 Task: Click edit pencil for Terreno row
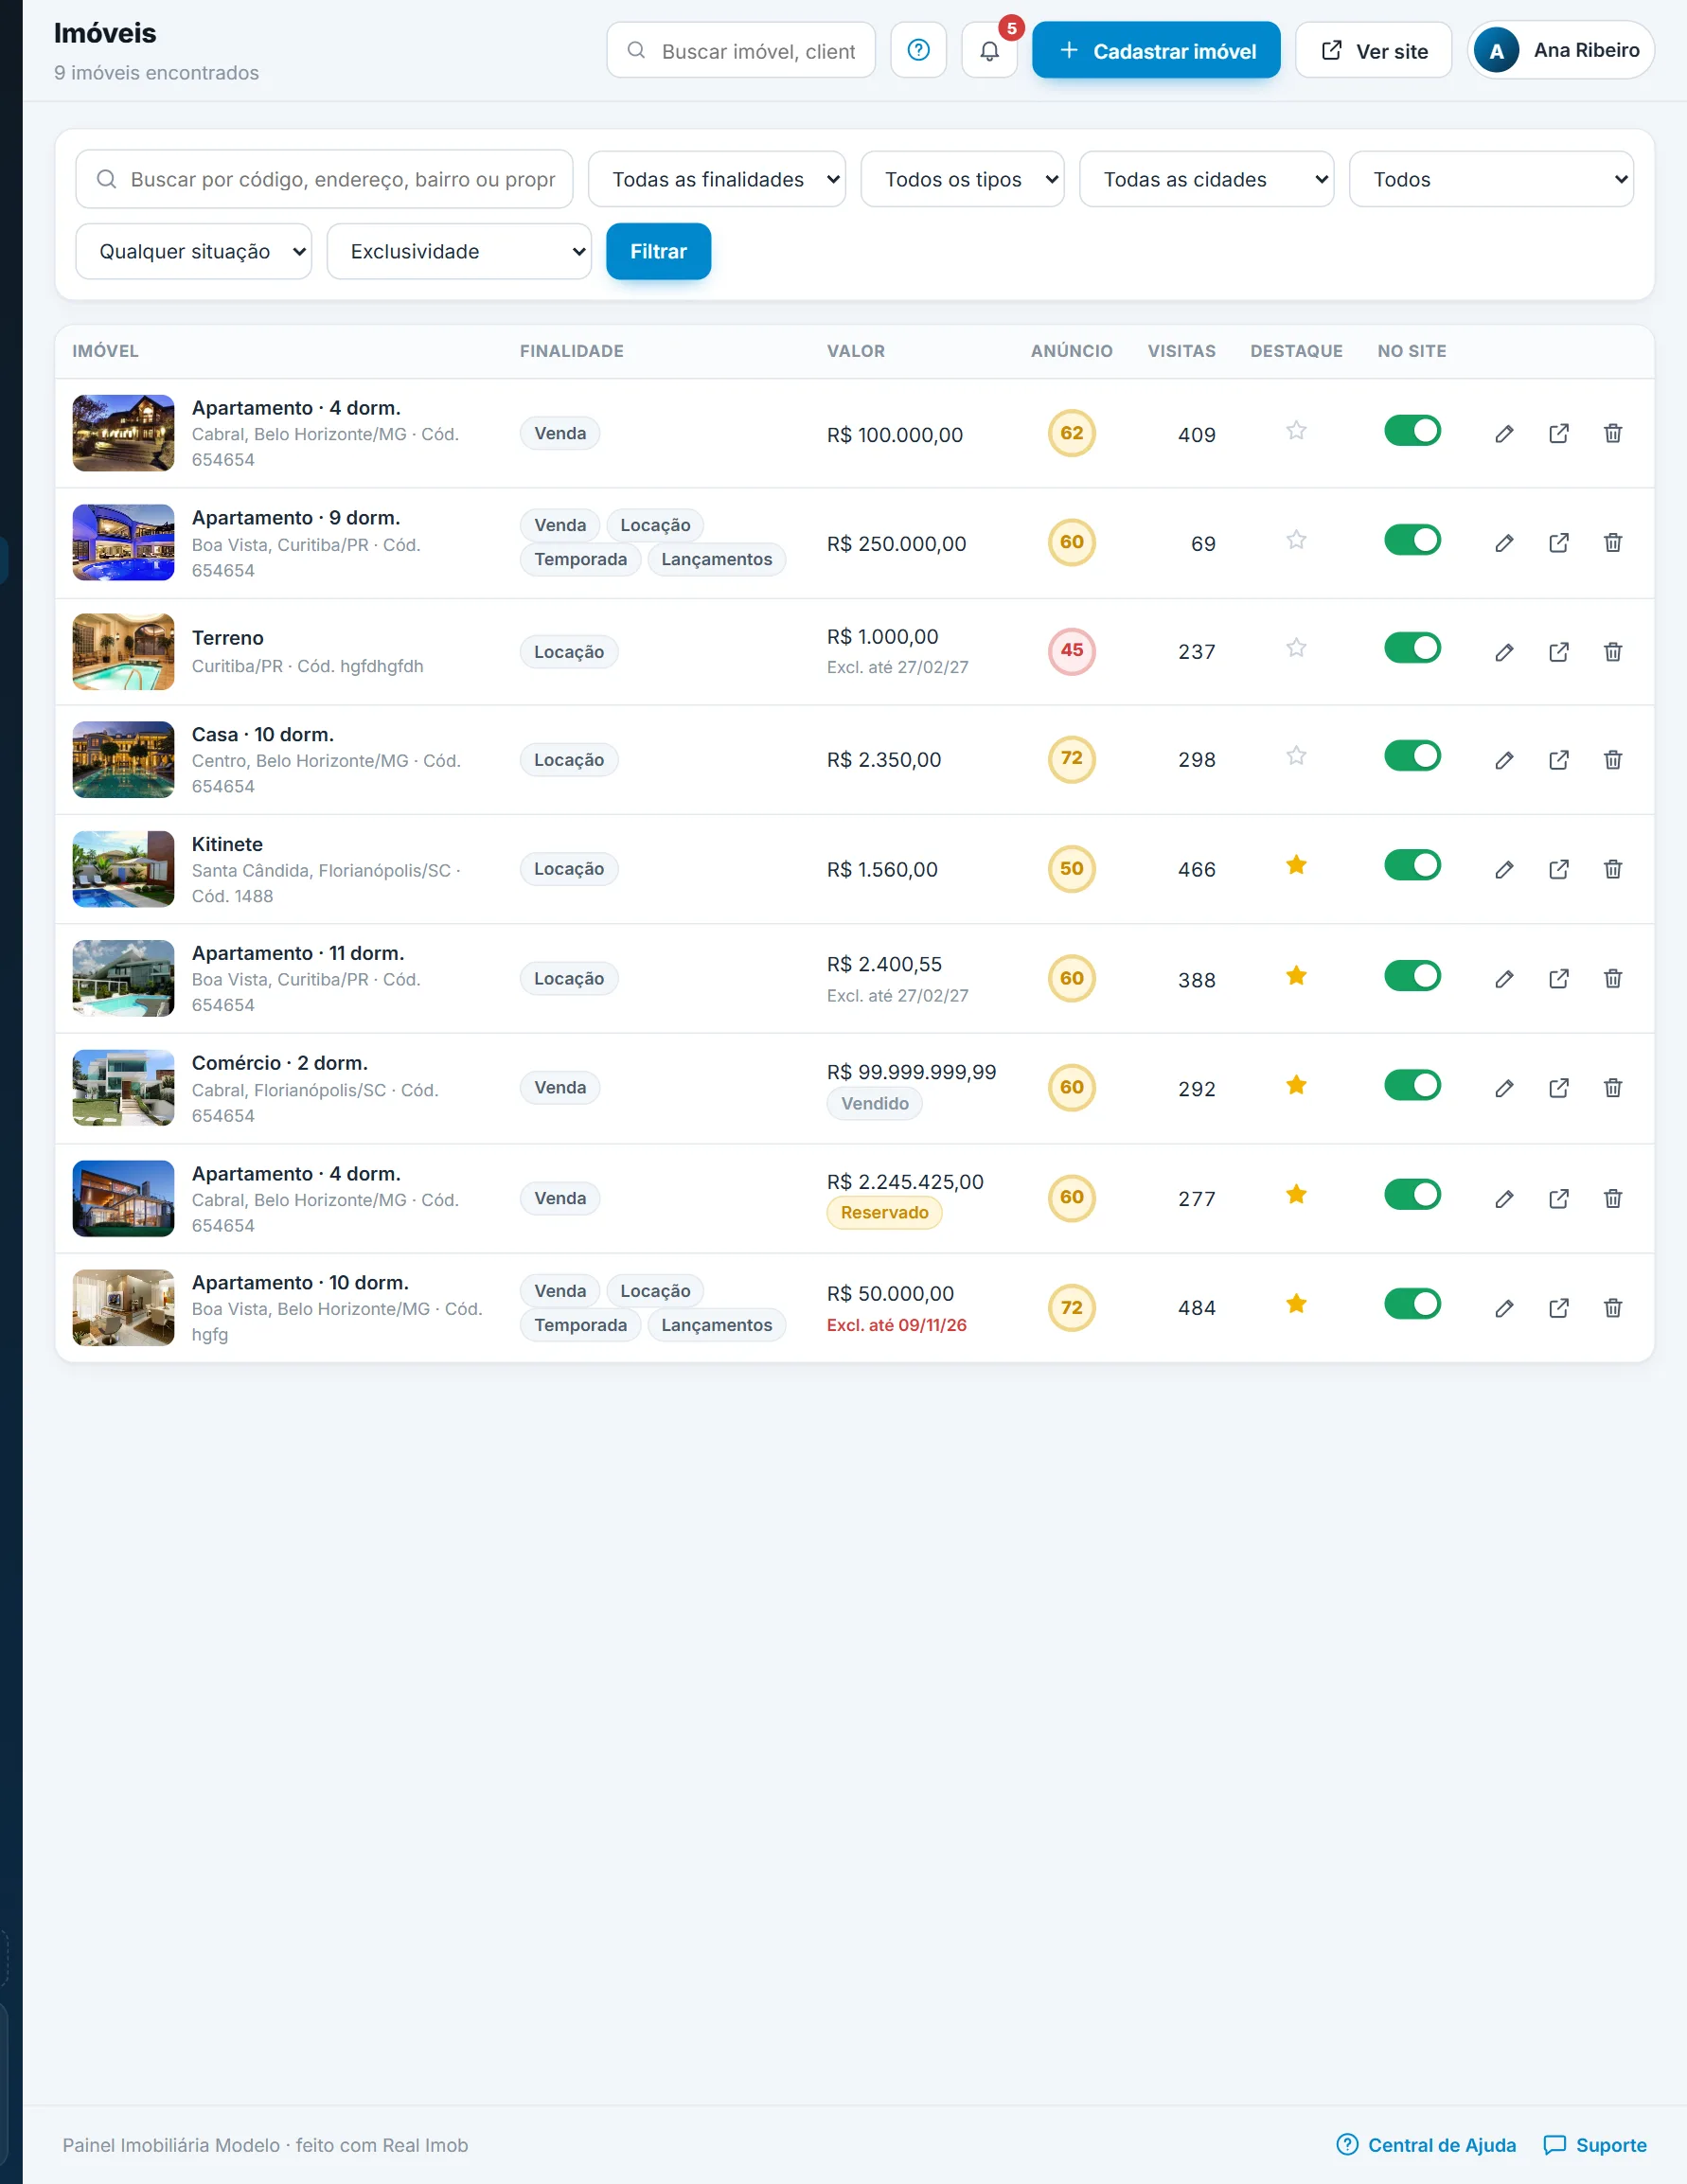(1504, 652)
